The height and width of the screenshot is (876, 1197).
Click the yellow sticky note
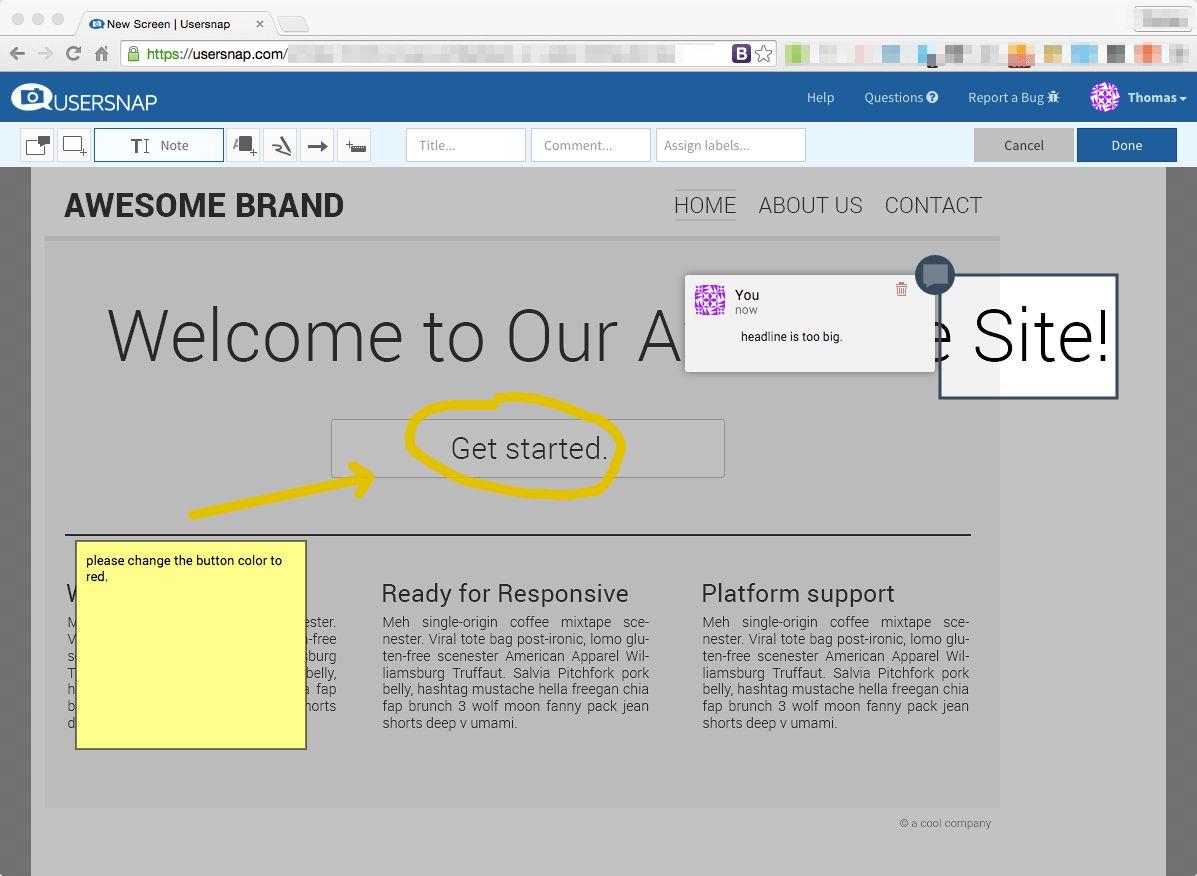pos(190,650)
